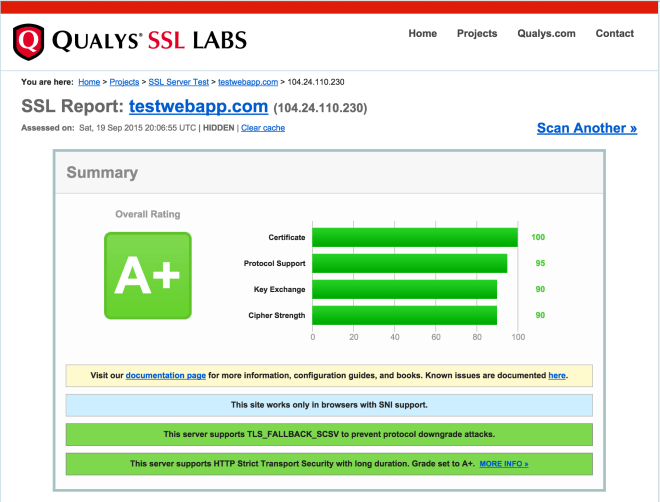Click the A+ overall rating badge

coord(147,276)
